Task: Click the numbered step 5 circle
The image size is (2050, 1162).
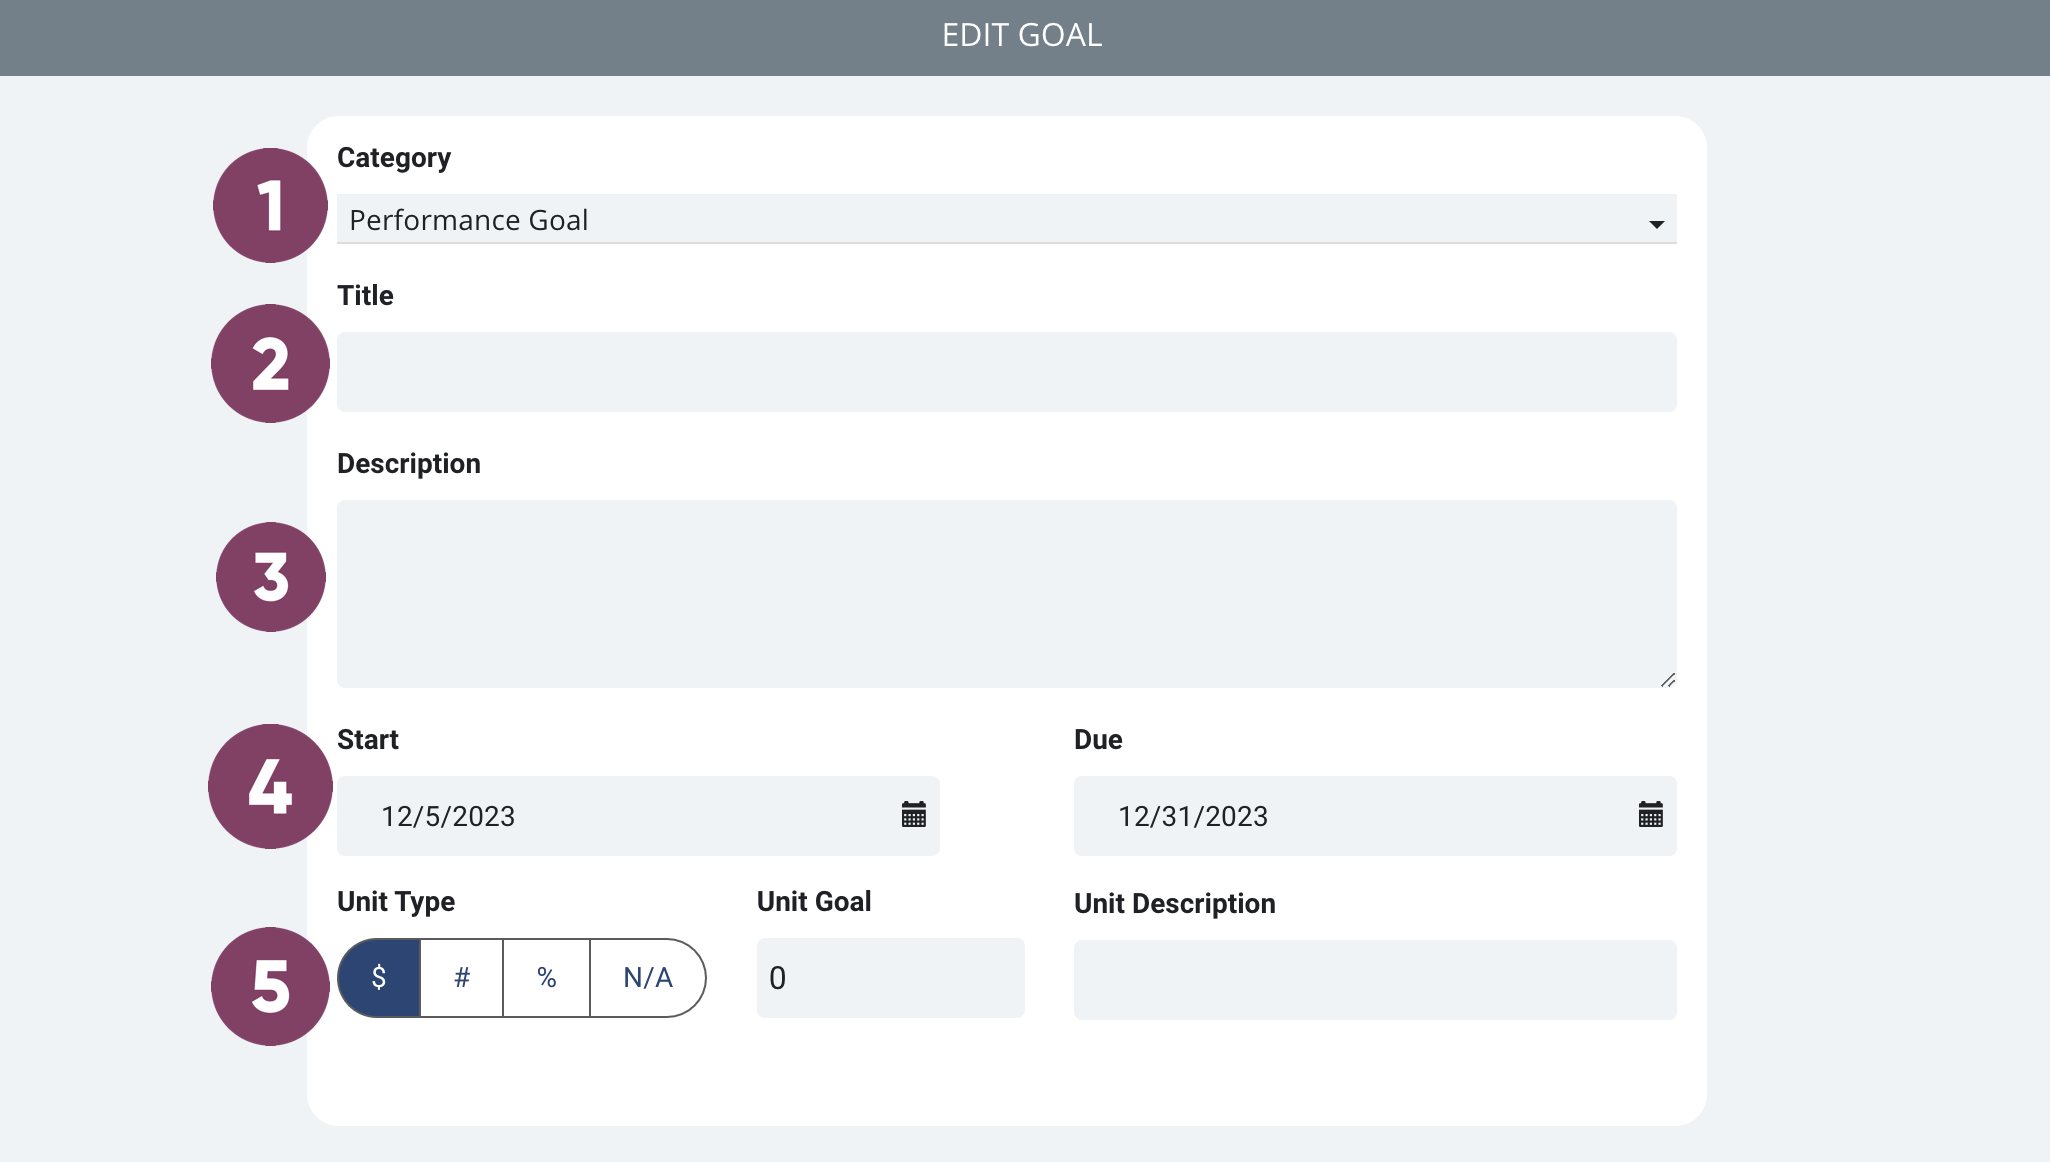Action: [x=270, y=986]
